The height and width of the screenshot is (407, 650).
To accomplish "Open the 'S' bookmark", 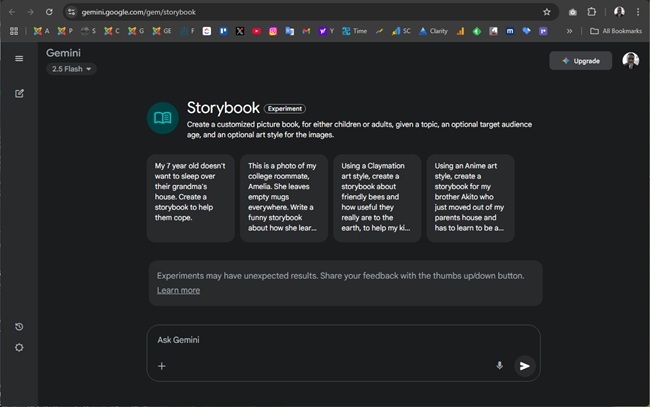I will [88, 31].
